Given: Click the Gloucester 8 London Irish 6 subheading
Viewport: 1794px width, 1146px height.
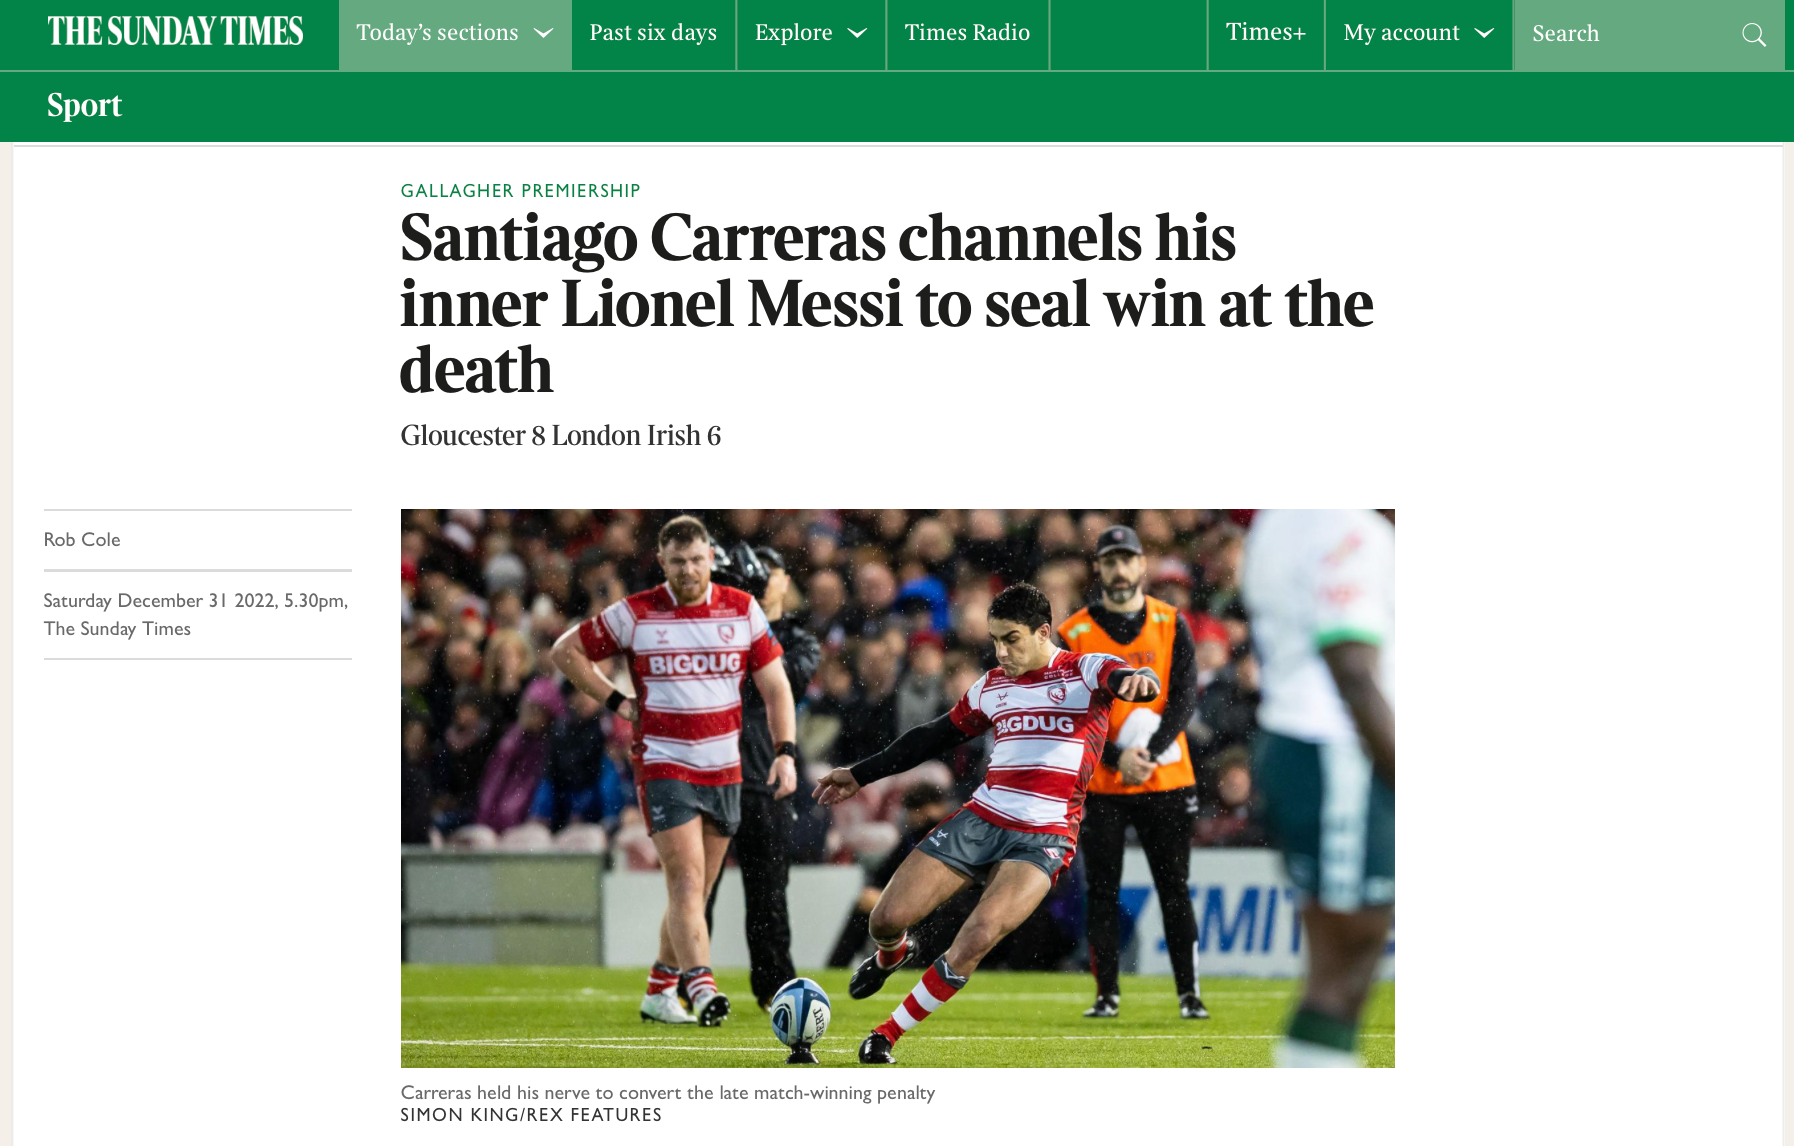Looking at the screenshot, I should tap(560, 436).
